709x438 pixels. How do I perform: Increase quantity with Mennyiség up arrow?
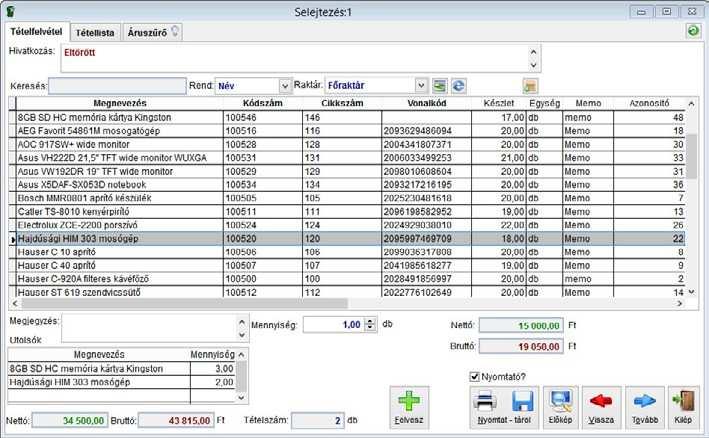pos(370,321)
